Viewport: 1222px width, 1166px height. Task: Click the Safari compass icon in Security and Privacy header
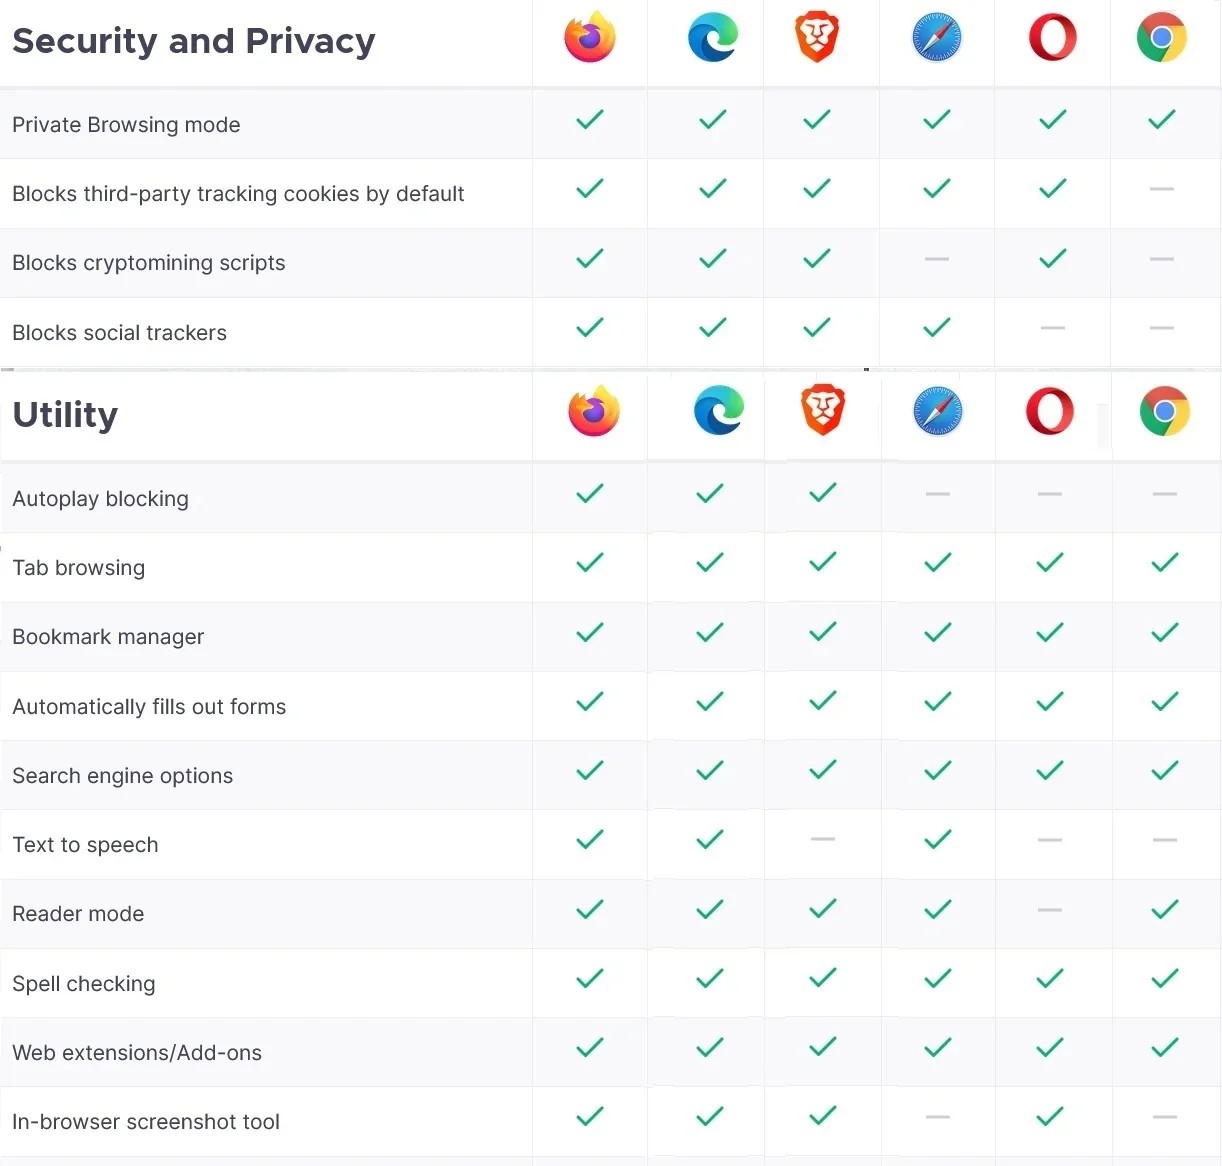[937, 38]
